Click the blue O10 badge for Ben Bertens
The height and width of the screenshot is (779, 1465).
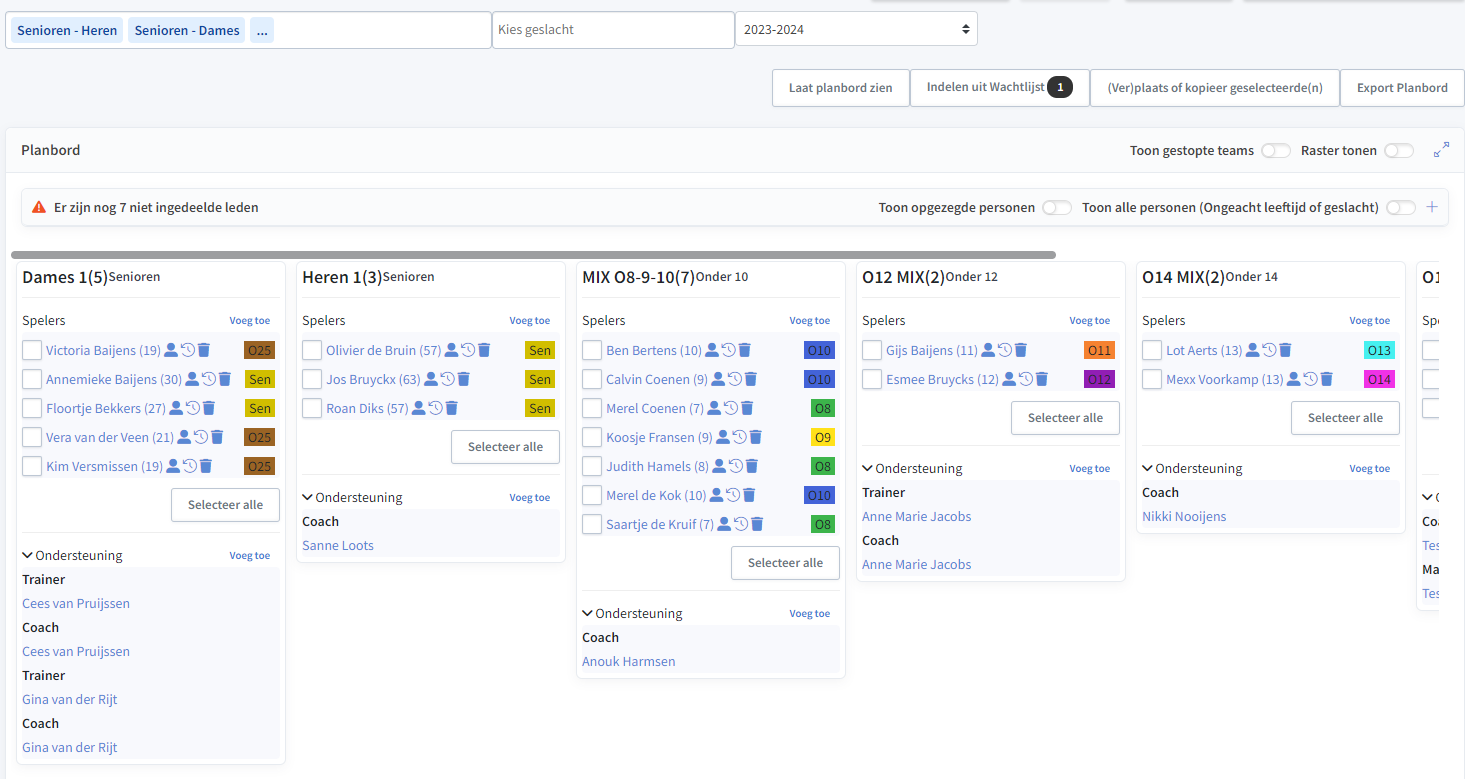819,350
